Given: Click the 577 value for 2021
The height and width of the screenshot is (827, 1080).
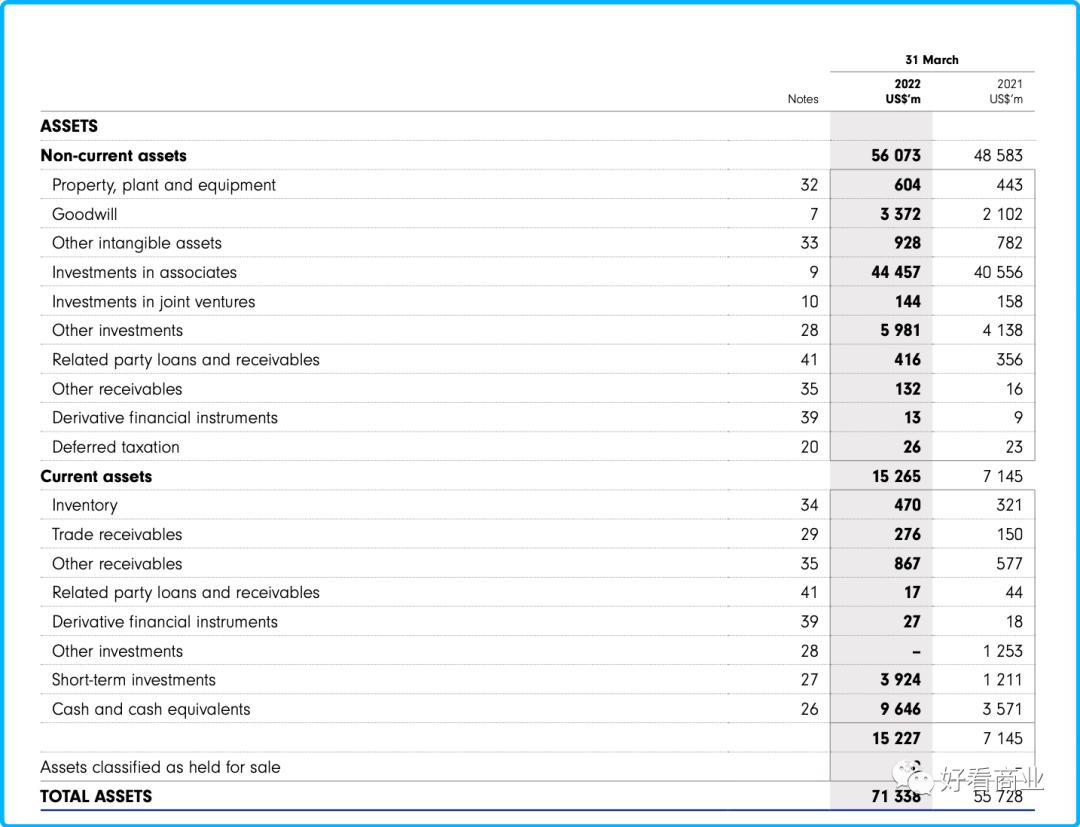Looking at the screenshot, I should (1009, 564).
